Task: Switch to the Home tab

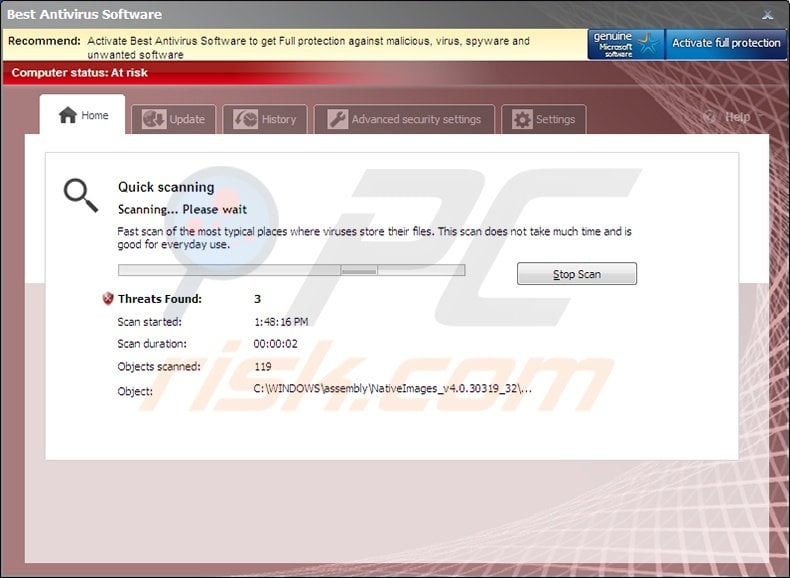Action: (x=83, y=114)
